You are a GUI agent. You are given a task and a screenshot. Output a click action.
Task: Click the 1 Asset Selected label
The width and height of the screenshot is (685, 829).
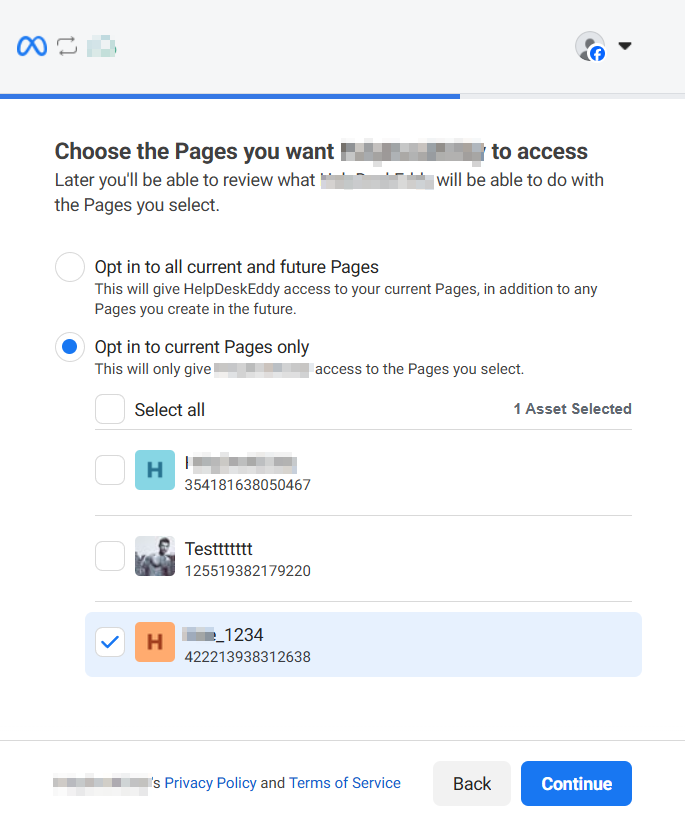click(x=572, y=409)
